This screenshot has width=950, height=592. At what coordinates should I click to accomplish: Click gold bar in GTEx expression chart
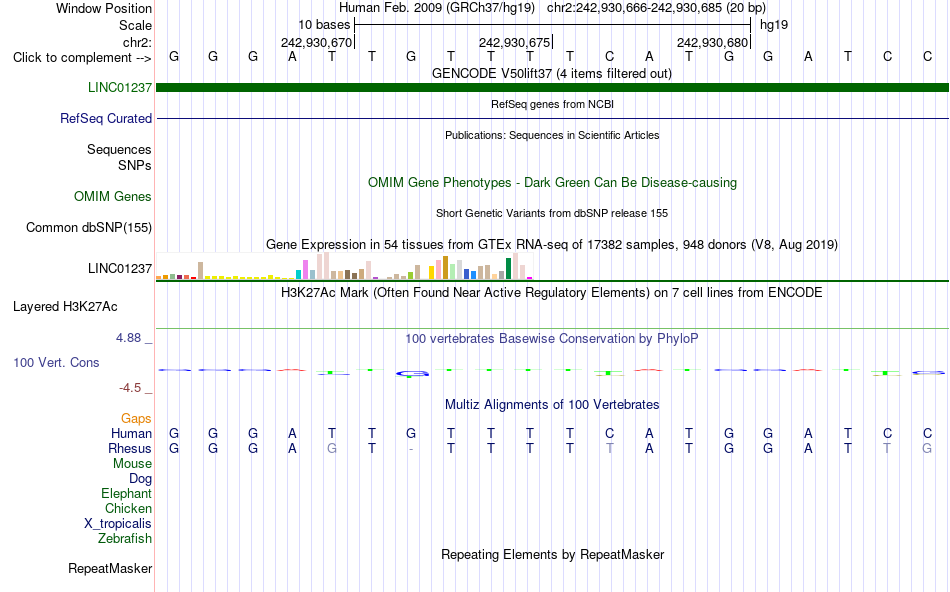(445, 267)
